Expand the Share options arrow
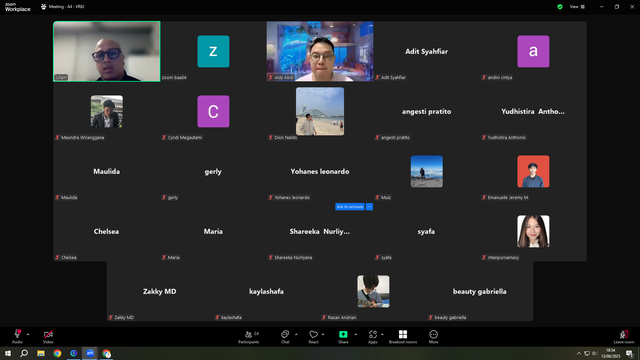The image size is (640, 360). [356, 334]
